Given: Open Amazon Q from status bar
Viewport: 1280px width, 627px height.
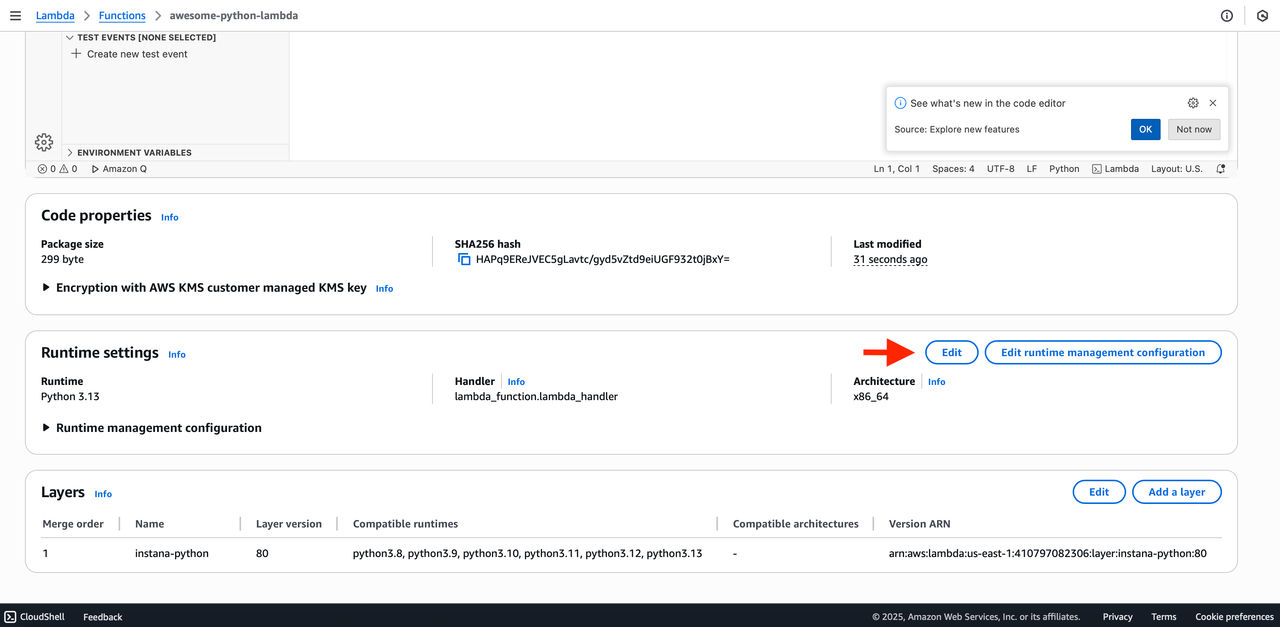Looking at the screenshot, I should click(119, 169).
